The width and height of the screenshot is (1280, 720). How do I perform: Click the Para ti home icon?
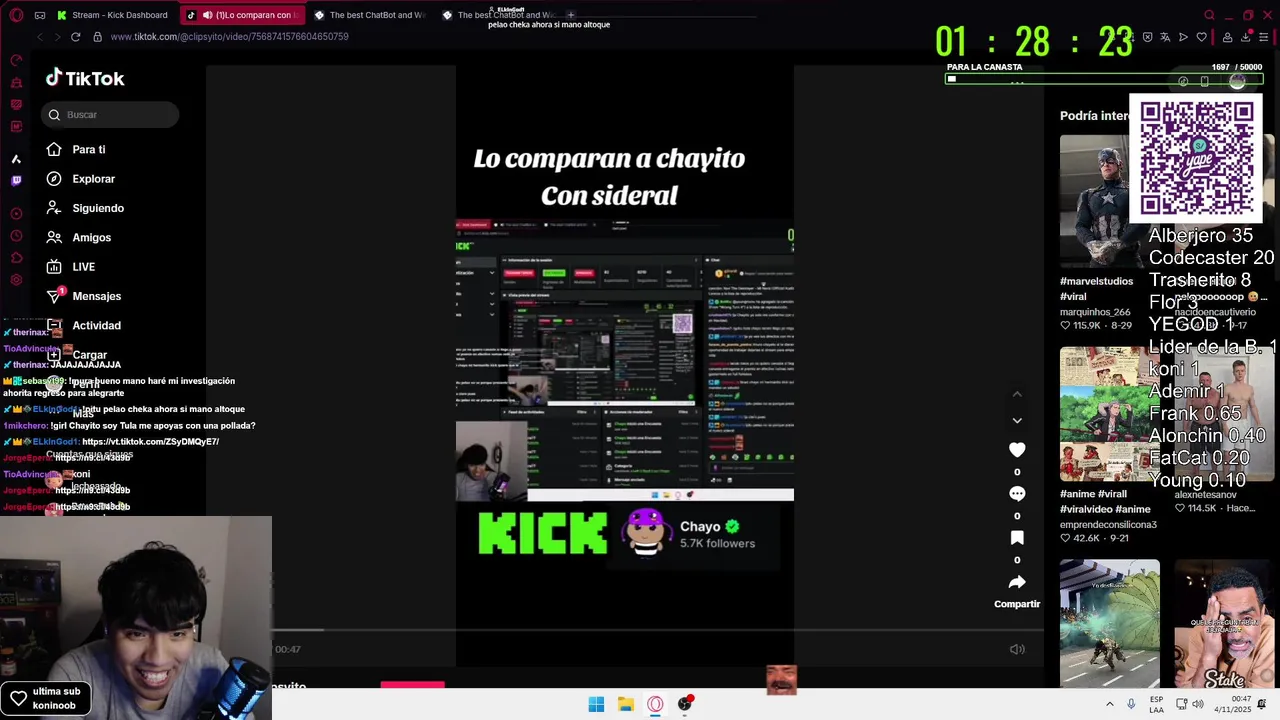tap(54, 150)
